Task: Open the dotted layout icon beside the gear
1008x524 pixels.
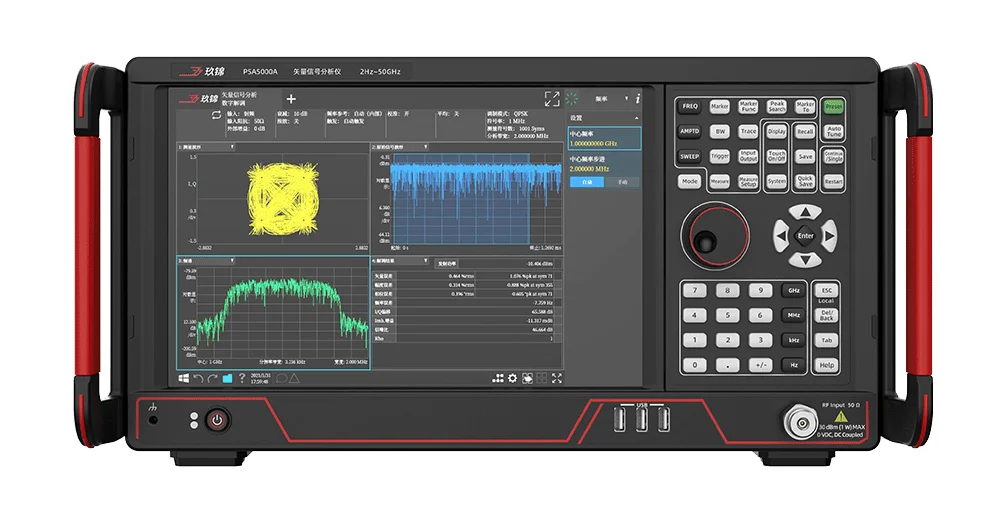Action: (x=498, y=378)
